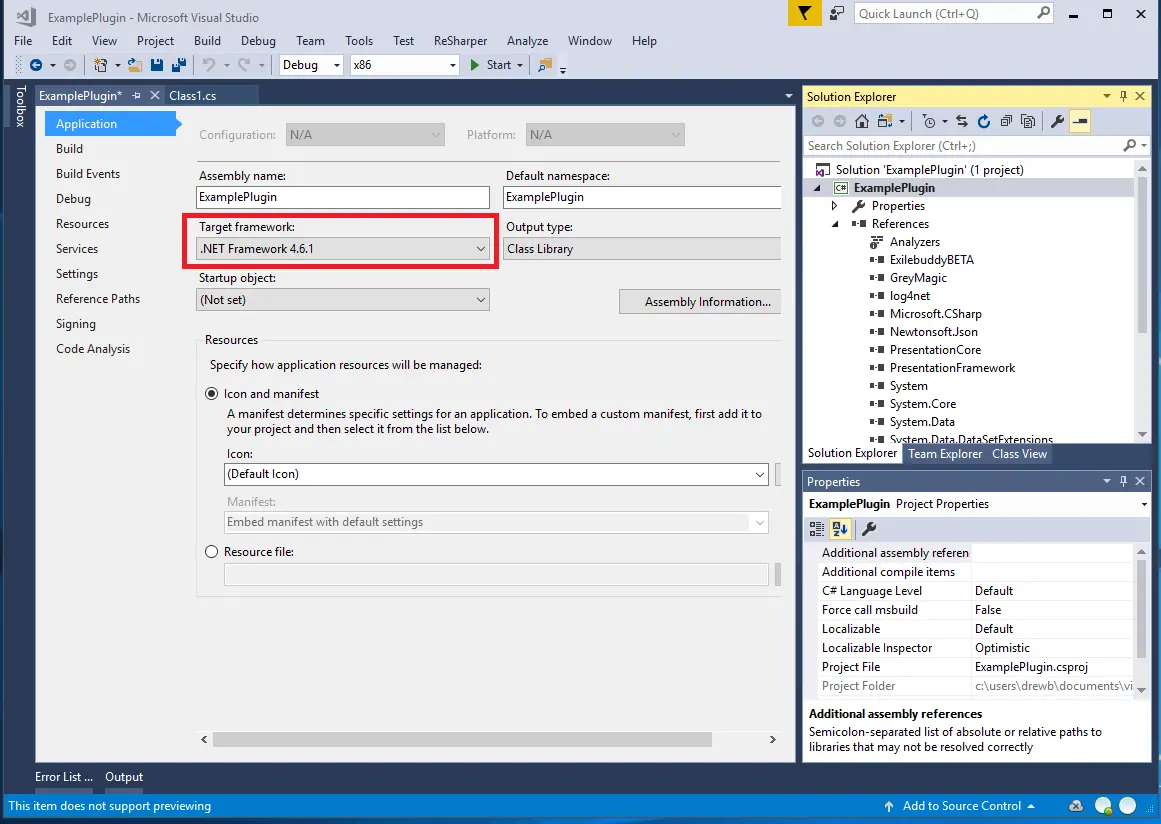Click the Default namespace input field
Image resolution: width=1161 pixels, height=824 pixels.
click(642, 197)
